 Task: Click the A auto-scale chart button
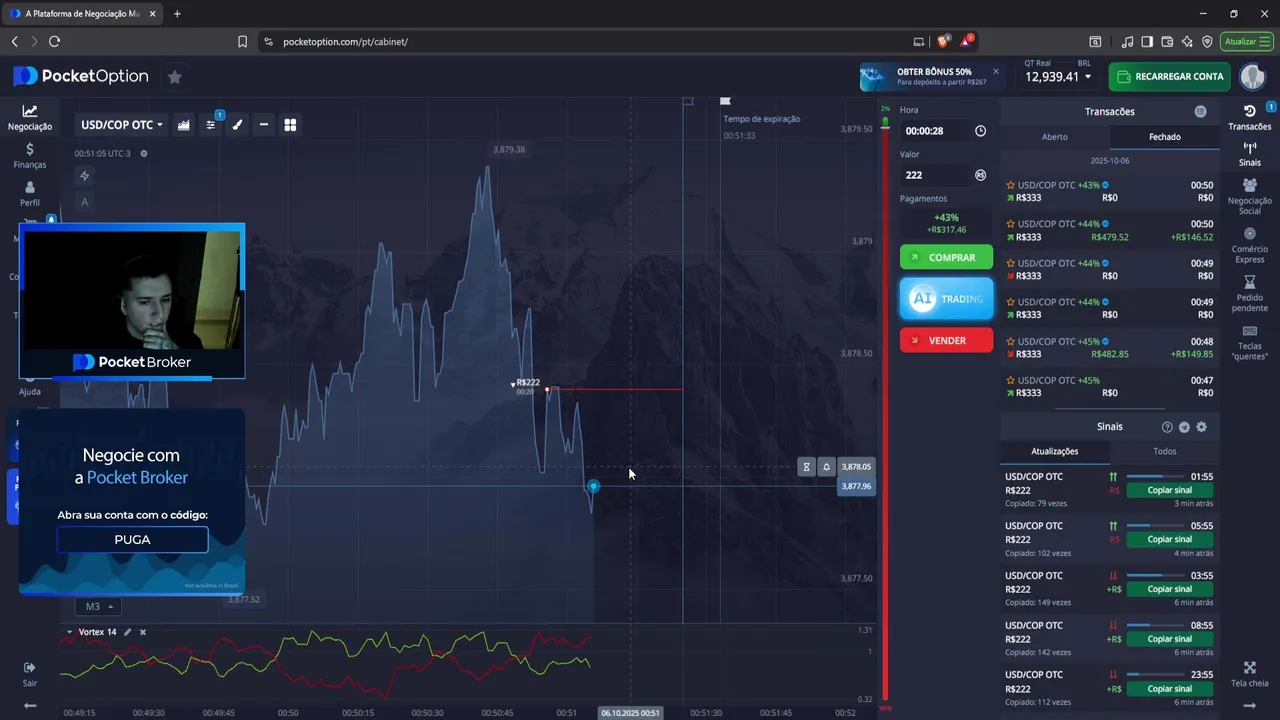85,202
